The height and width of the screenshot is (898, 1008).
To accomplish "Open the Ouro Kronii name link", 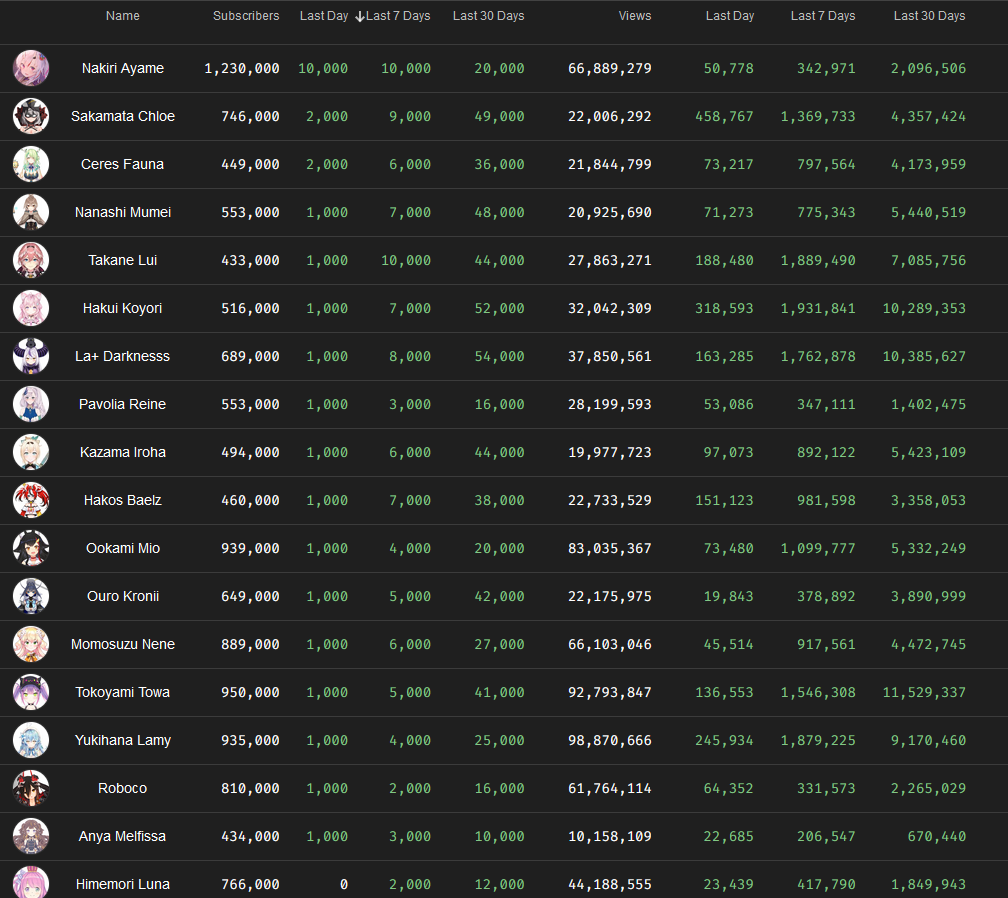I will coord(123,596).
